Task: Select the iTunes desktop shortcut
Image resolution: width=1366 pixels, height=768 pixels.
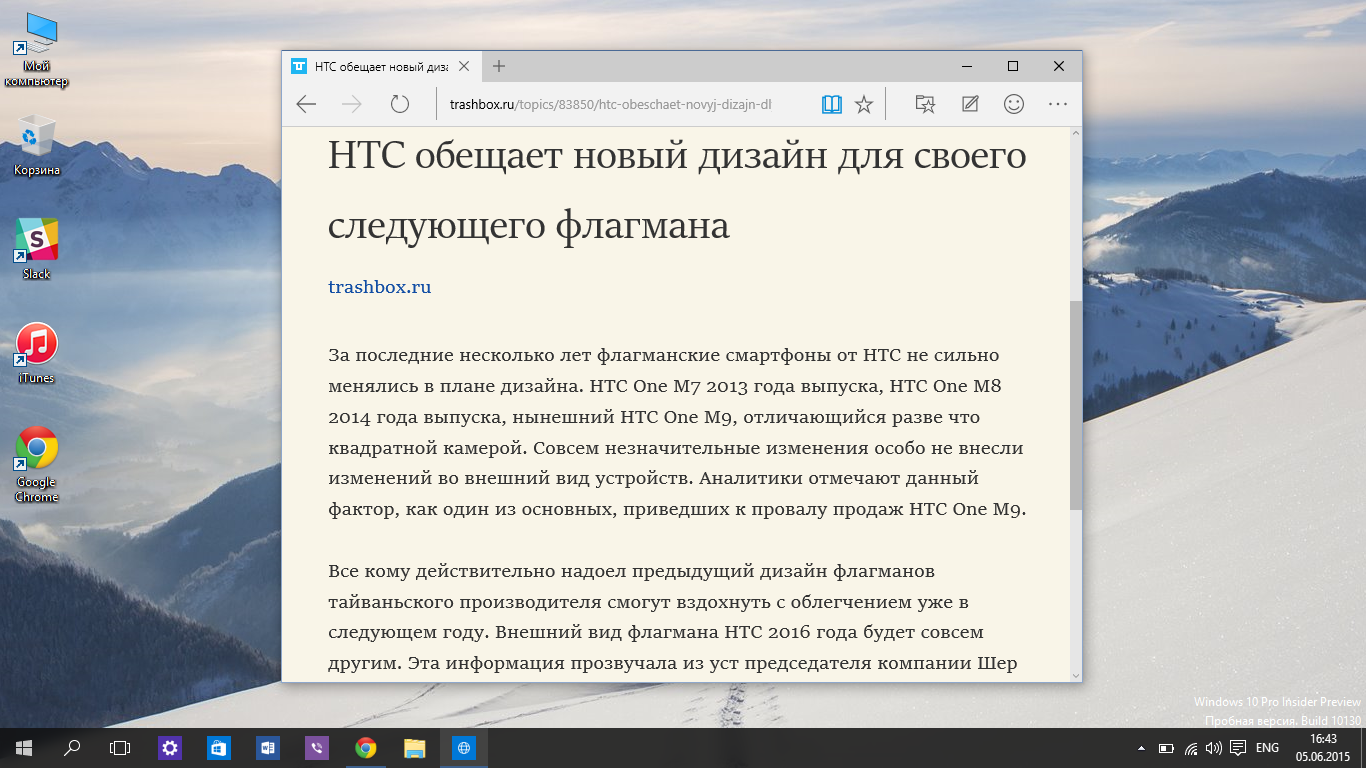Action: tap(36, 353)
